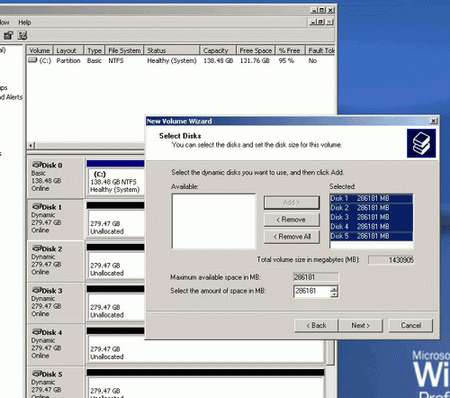Click the Disk 3 icon

37,290
